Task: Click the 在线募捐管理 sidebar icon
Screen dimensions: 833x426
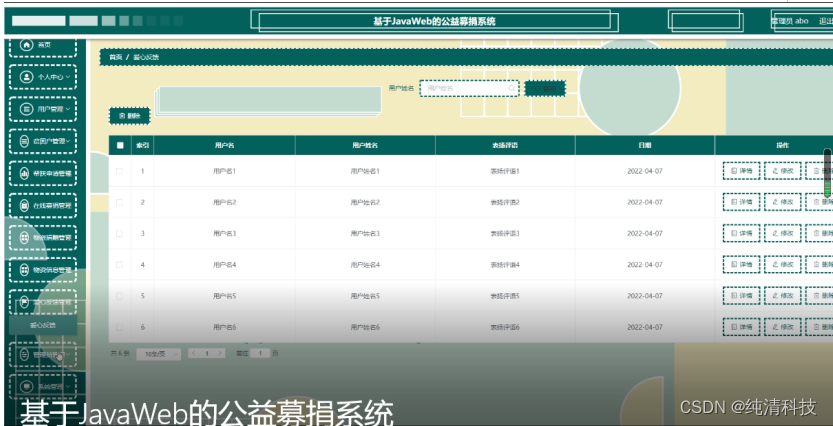Action: click(x=24, y=206)
